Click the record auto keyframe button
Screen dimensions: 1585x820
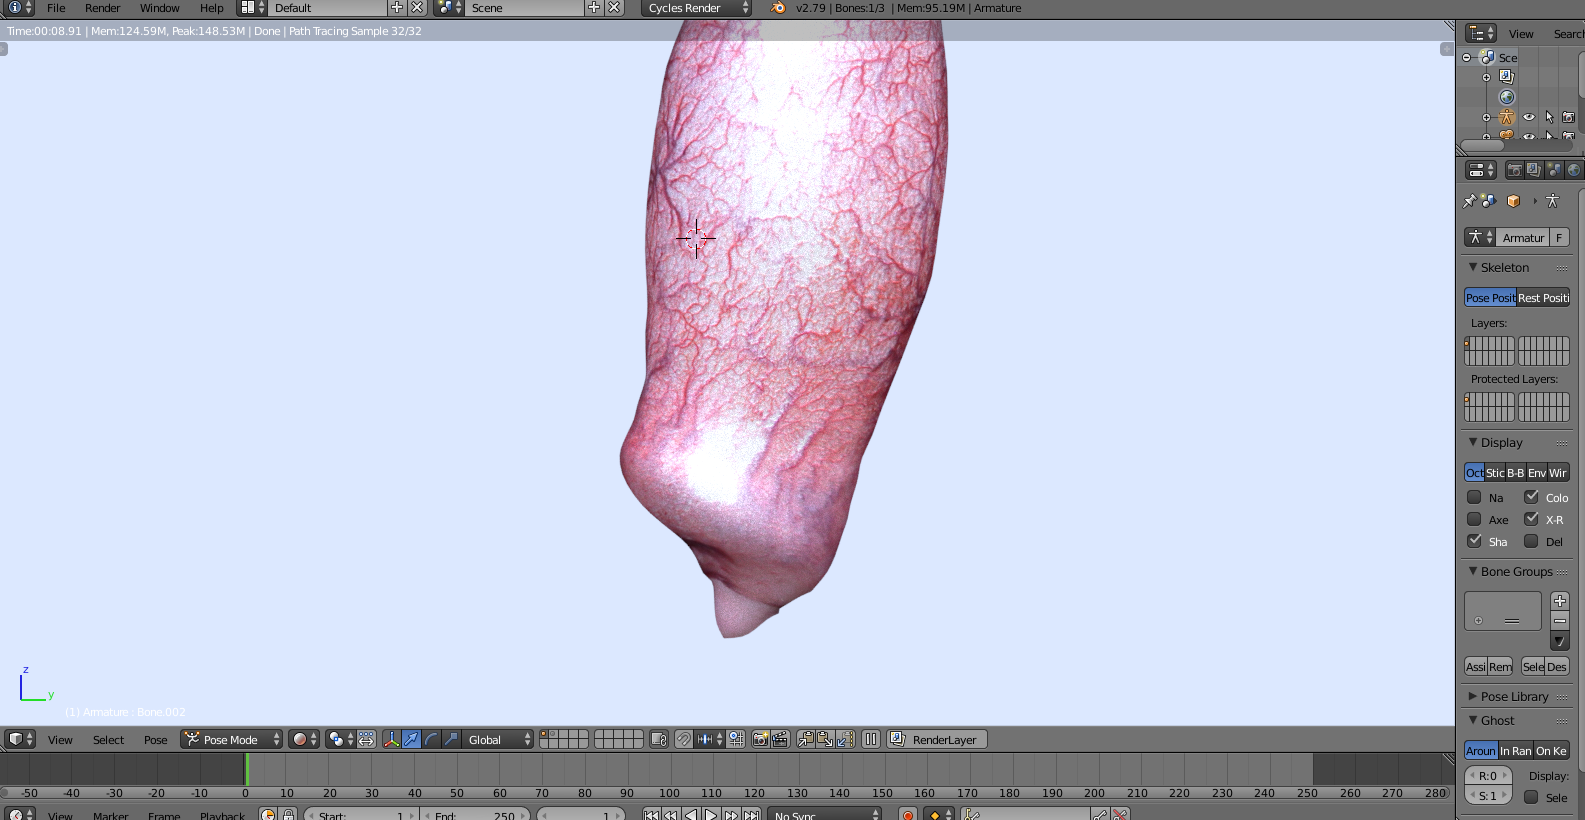(908, 815)
